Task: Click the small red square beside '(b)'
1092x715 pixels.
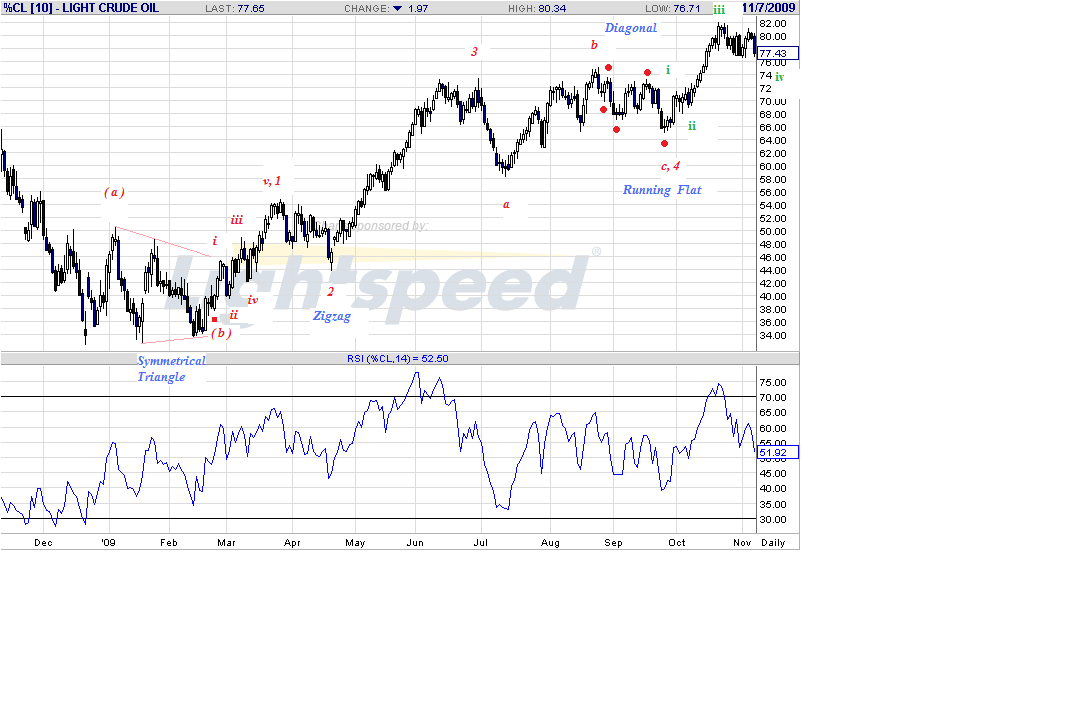Action: (x=214, y=320)
